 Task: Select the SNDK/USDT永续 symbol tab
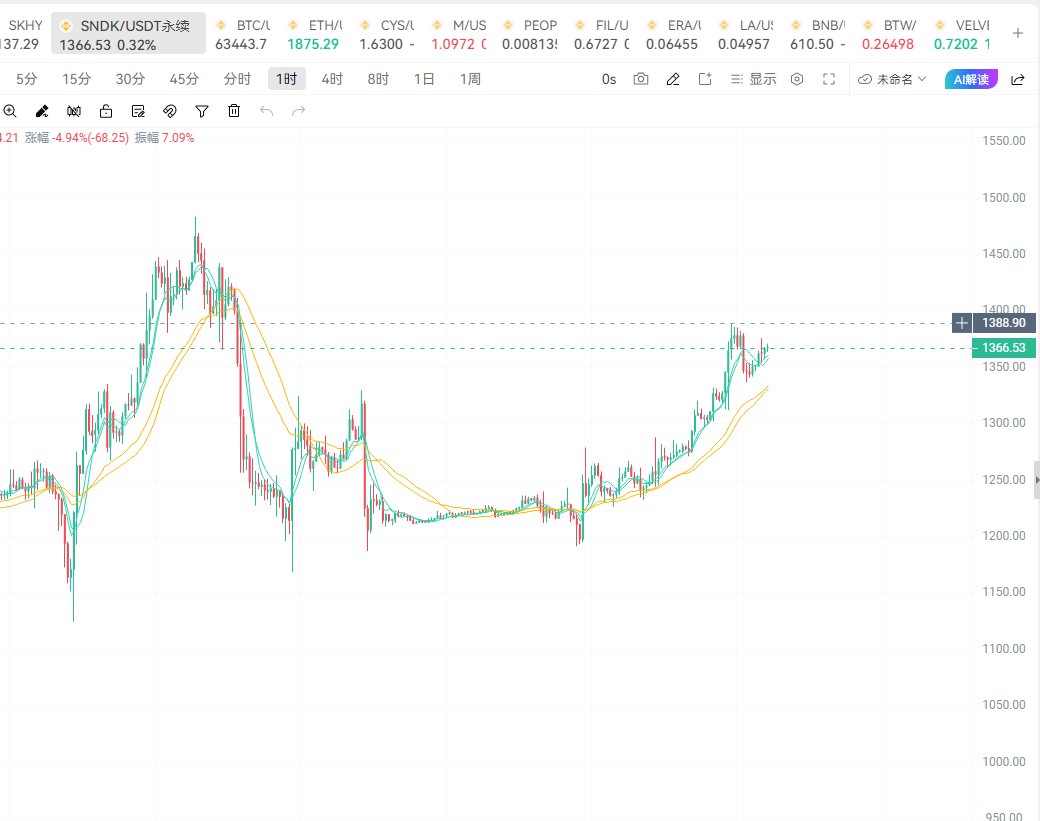tap(129, 33)
